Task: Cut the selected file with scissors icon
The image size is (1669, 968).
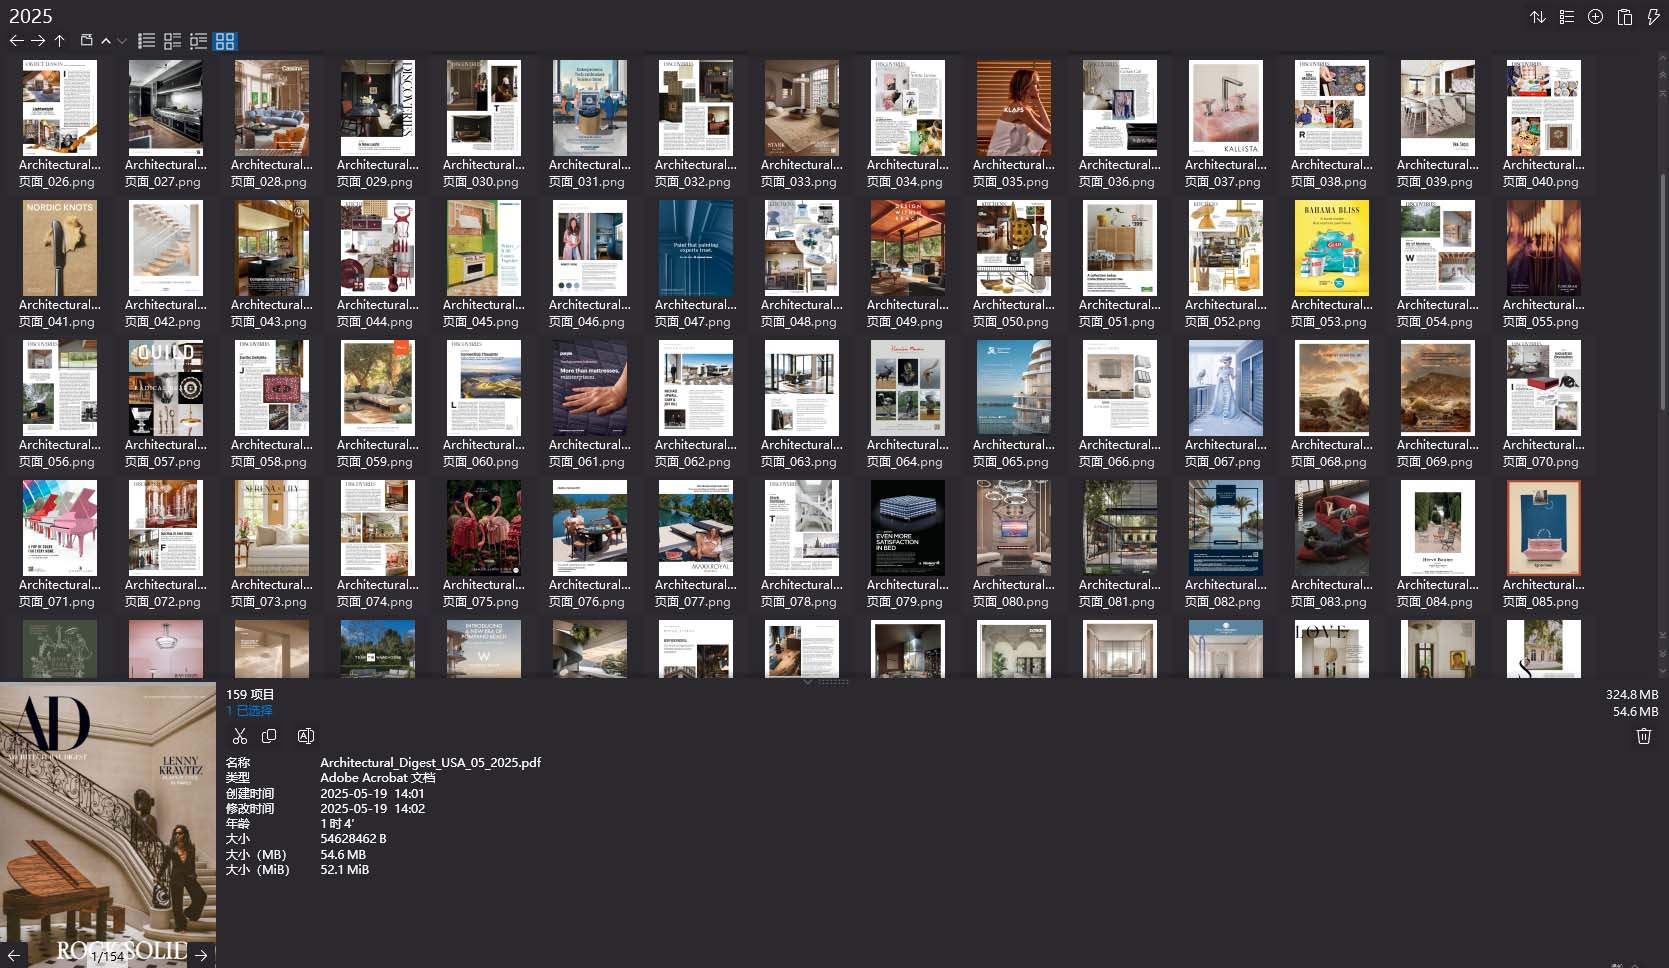Action: pos(240,736)
